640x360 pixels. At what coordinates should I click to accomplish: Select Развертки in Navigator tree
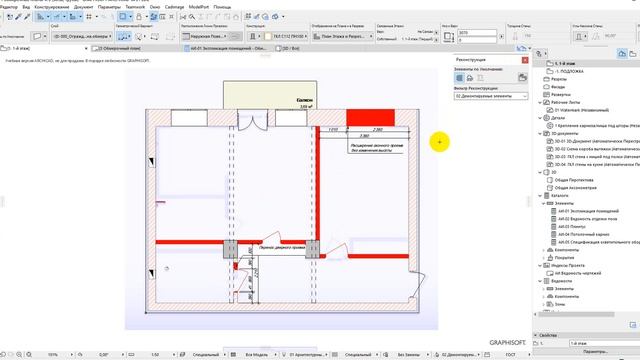pyautogui.click(x=560, y=95)
